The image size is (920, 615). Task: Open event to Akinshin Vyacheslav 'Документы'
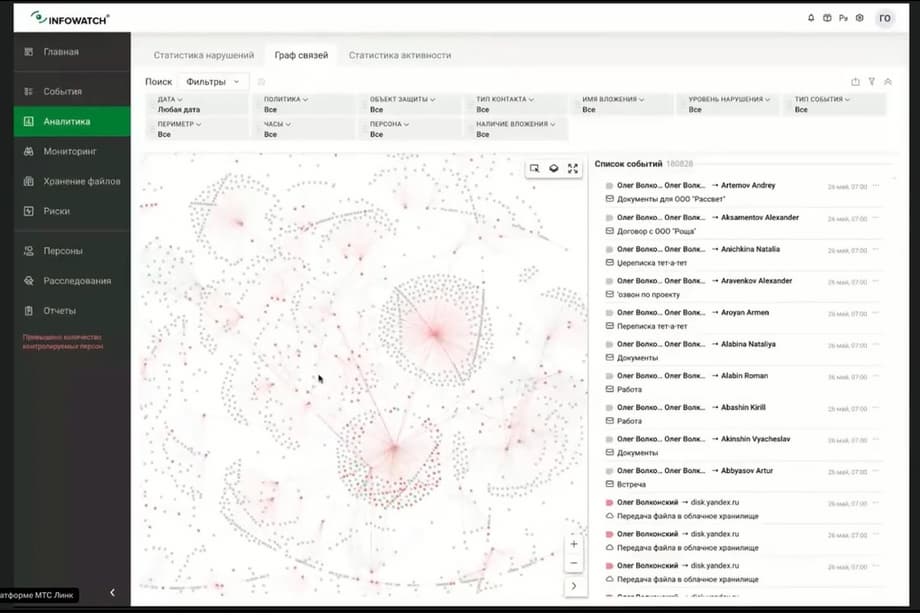742,446
